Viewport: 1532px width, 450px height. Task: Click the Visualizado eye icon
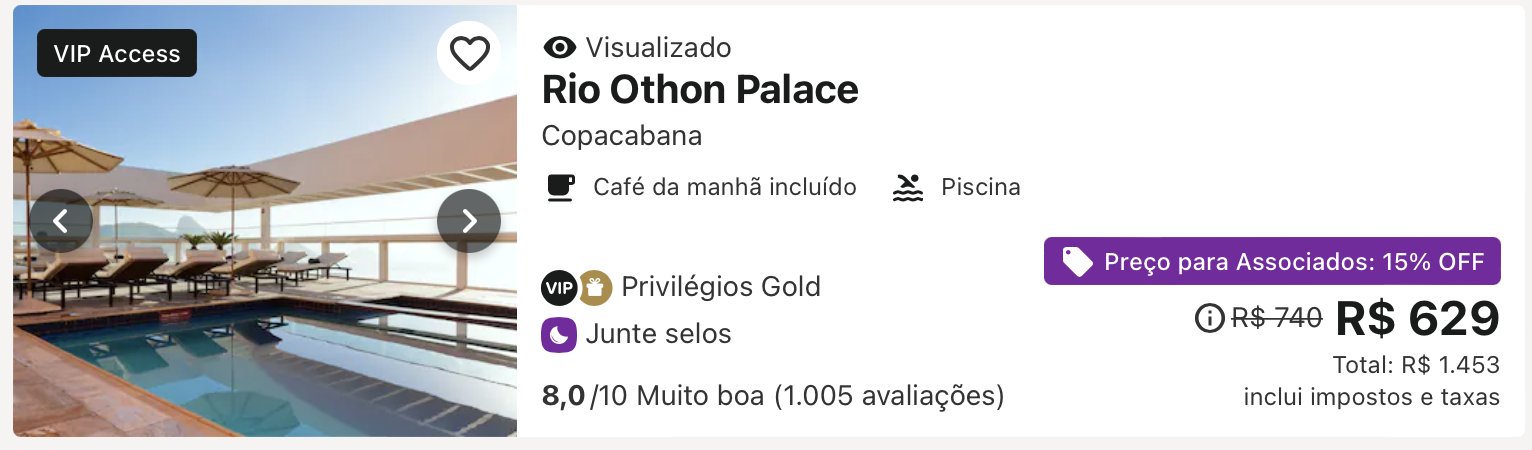560,47
